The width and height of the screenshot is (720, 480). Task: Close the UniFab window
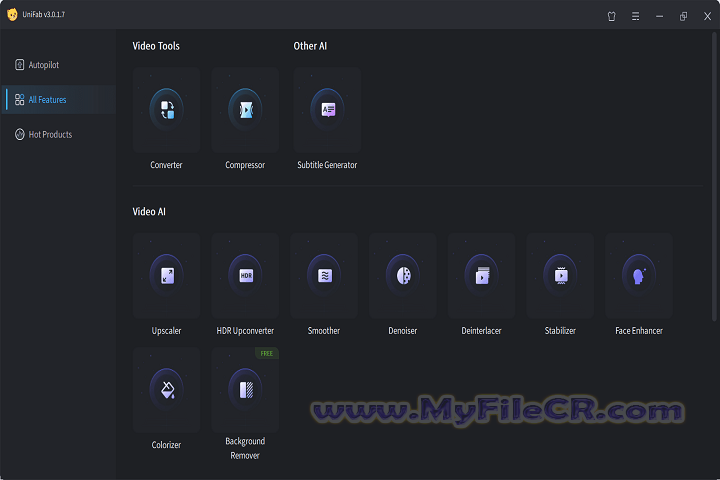click(x=708, y=17)
